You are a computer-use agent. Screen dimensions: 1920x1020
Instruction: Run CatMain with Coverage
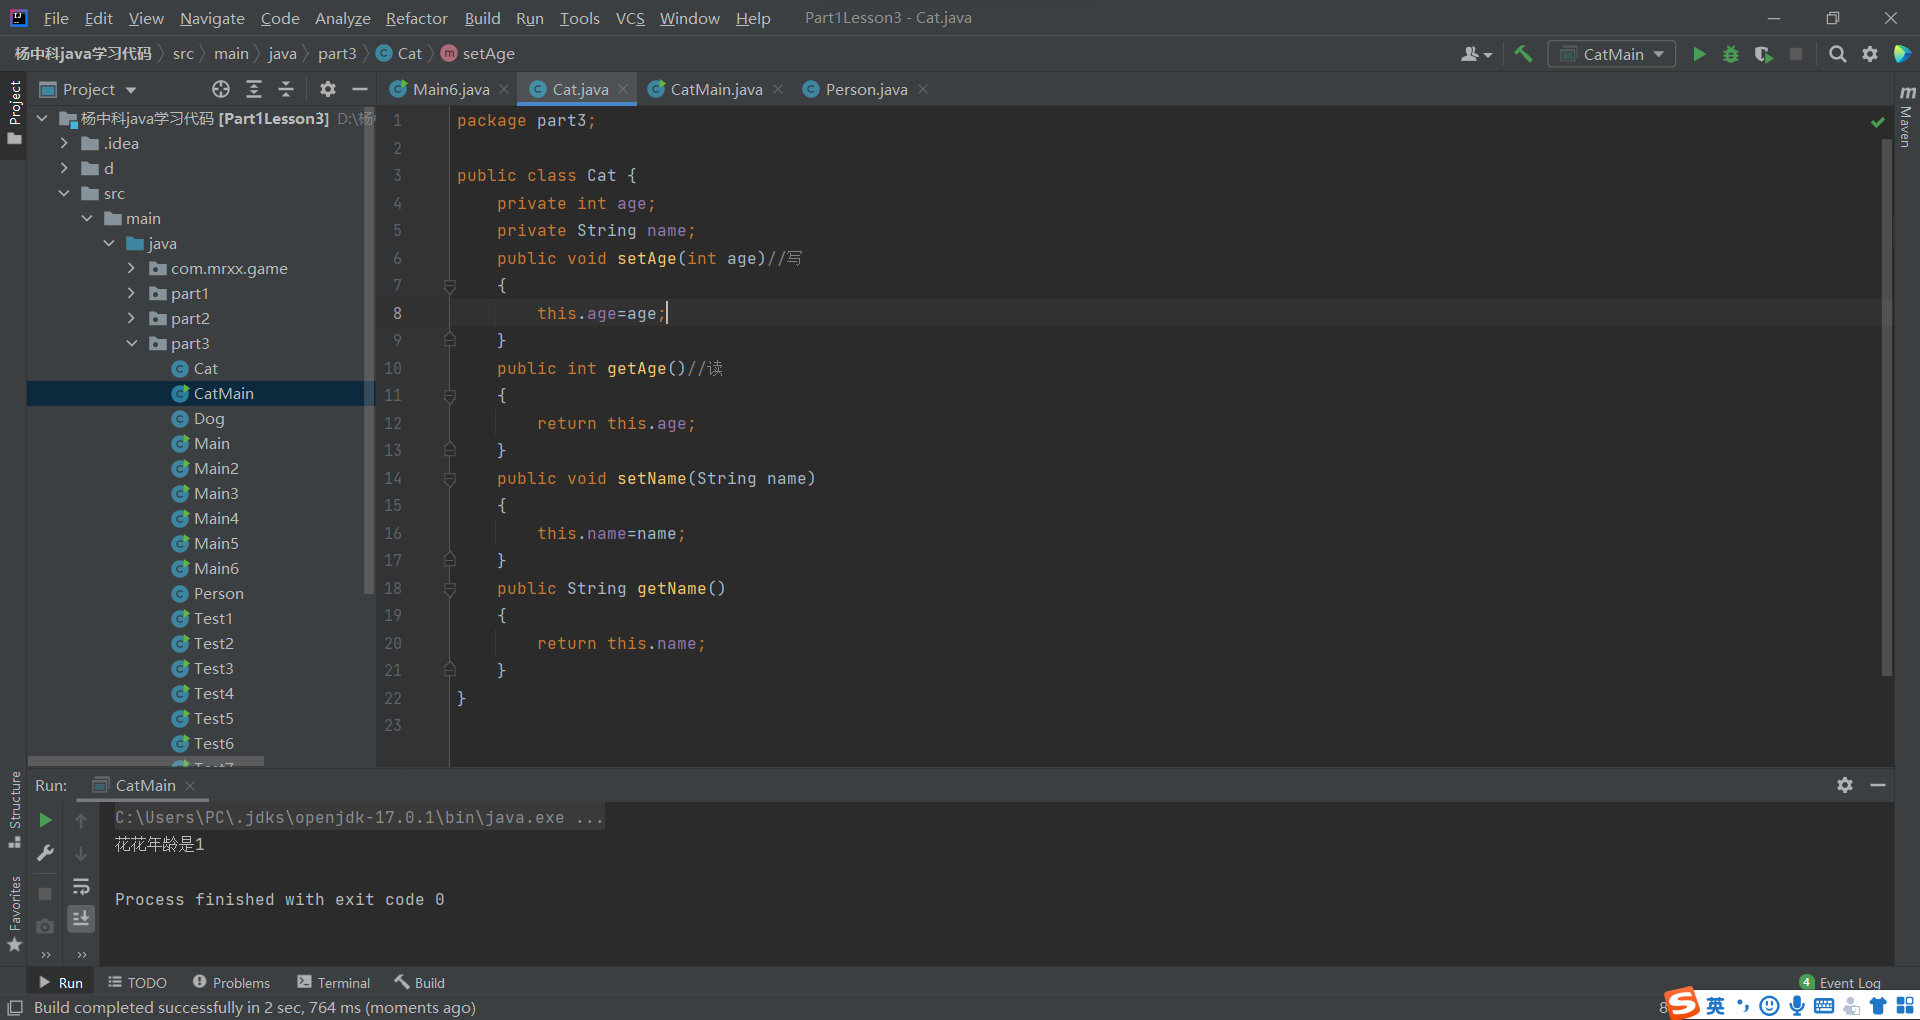[1763, 54]
